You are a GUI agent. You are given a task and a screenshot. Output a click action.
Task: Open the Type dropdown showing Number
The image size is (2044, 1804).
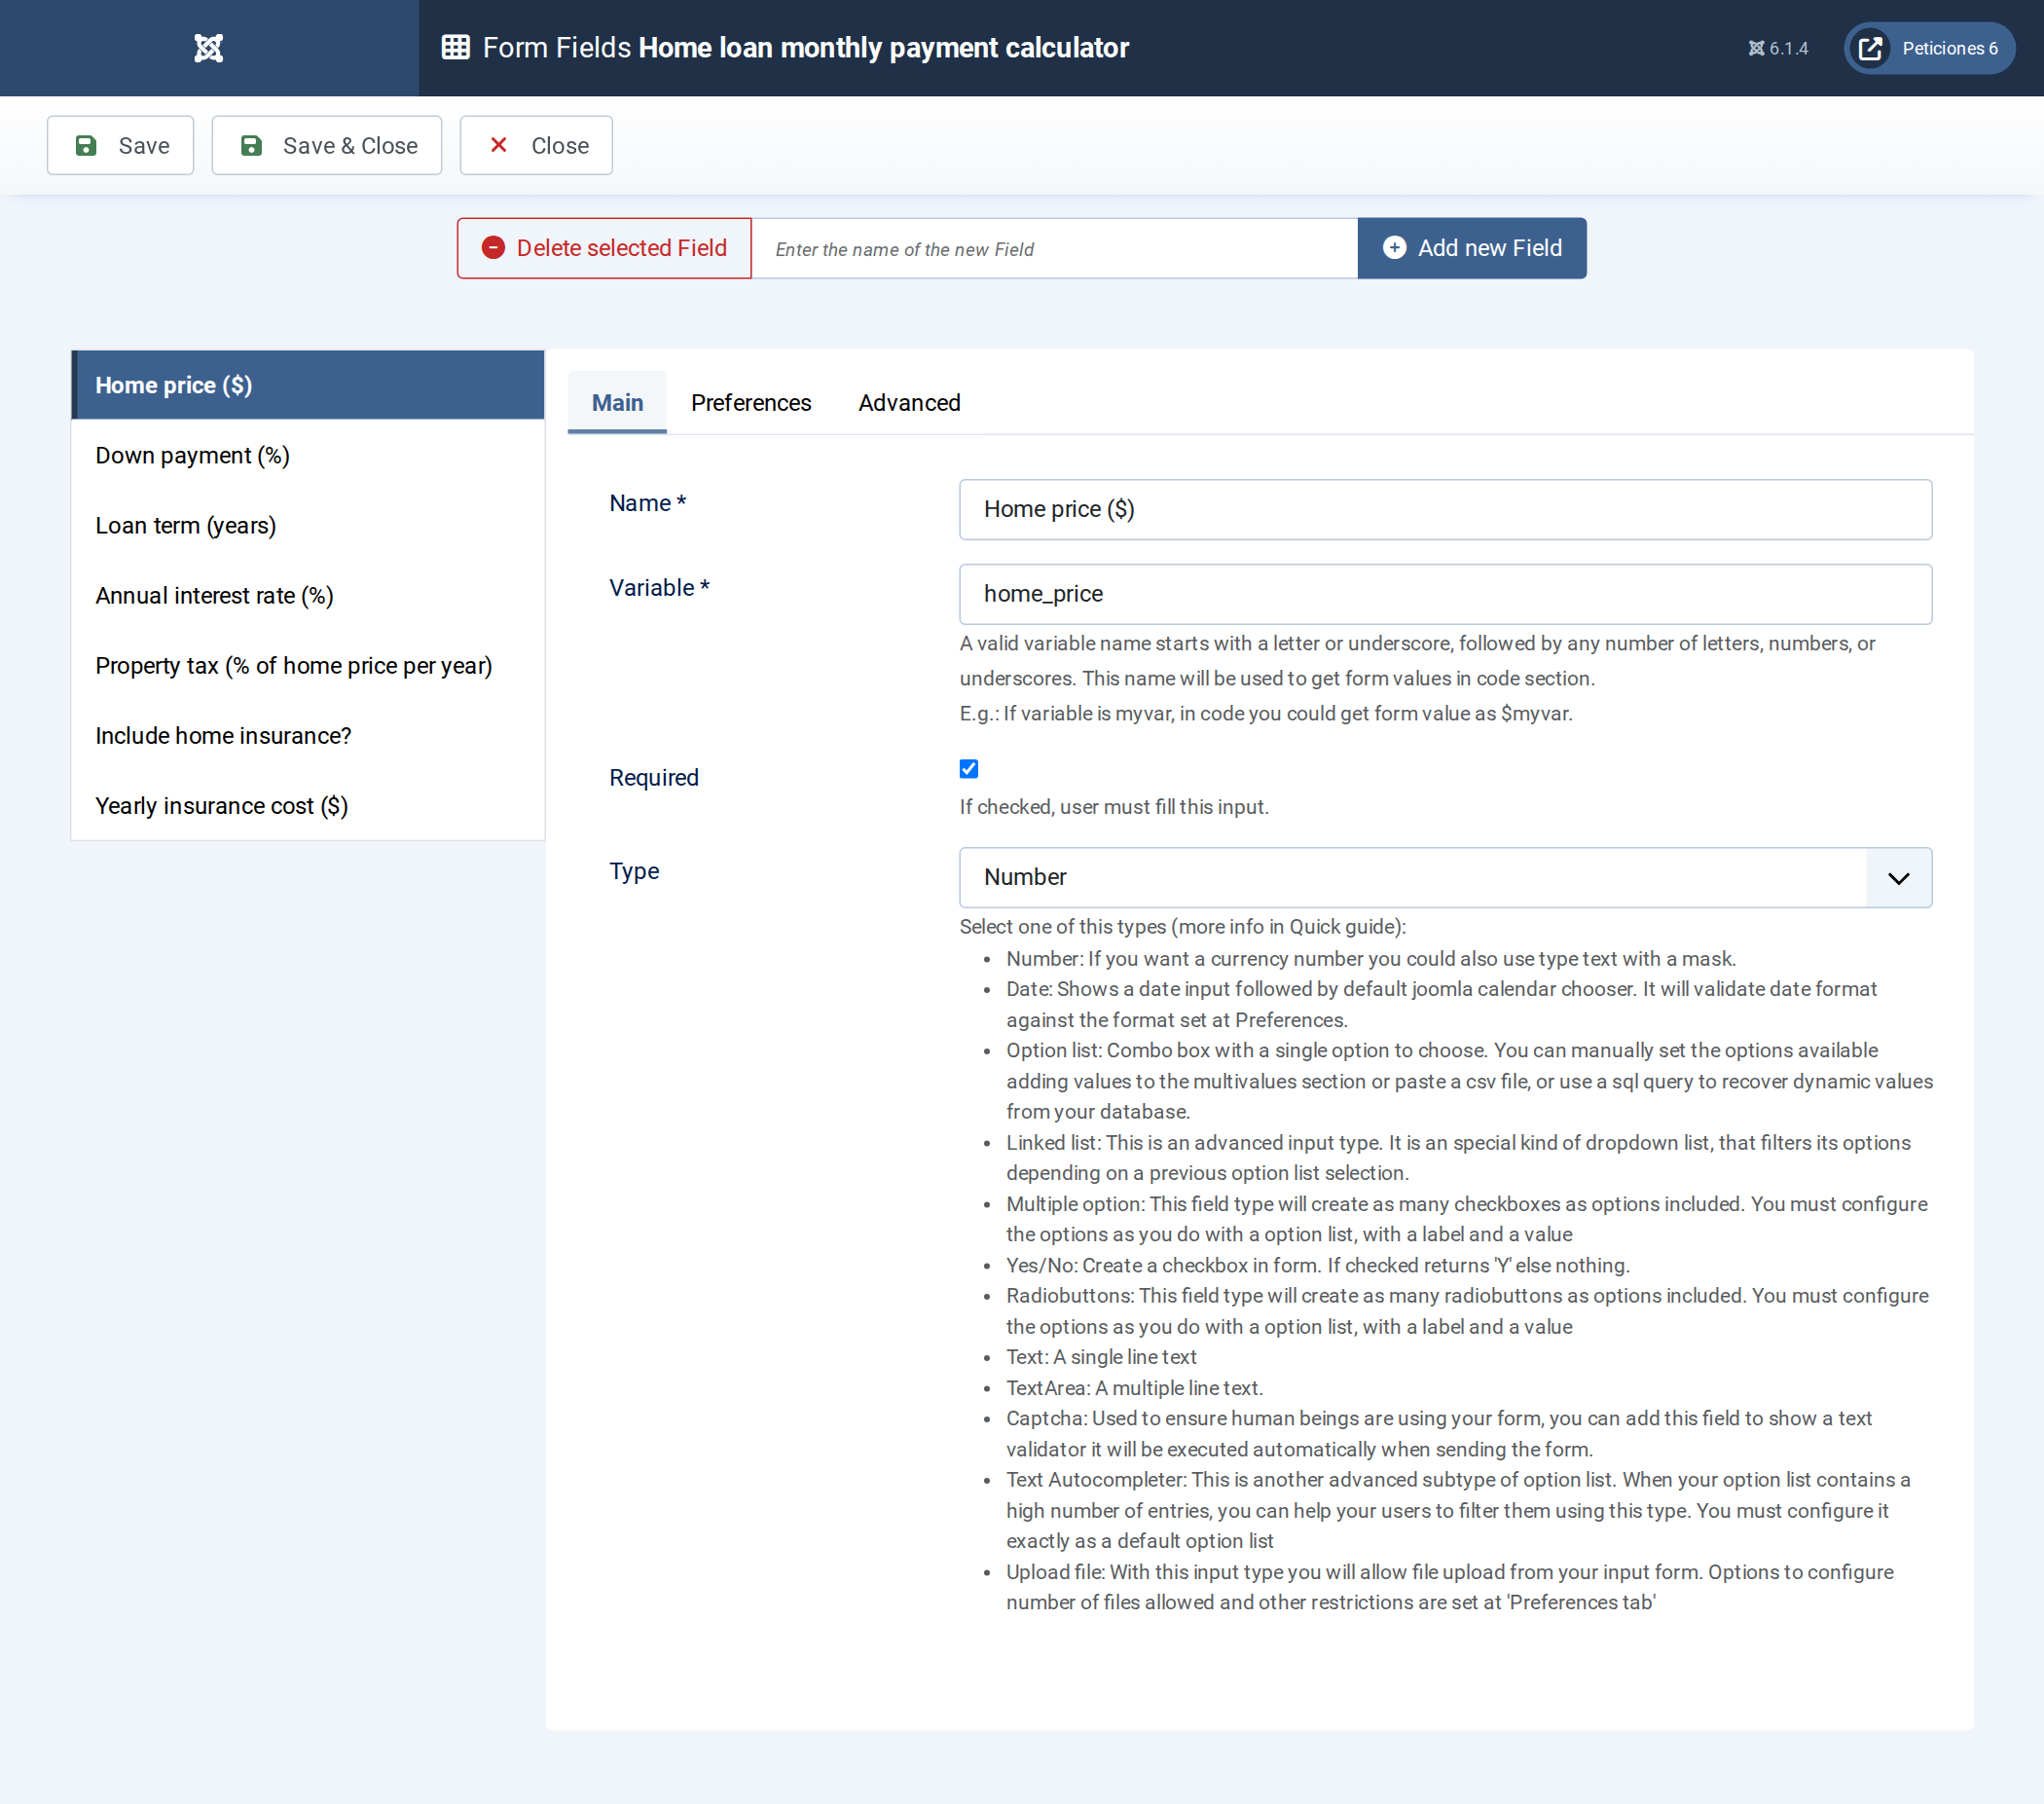point(1445,878)
